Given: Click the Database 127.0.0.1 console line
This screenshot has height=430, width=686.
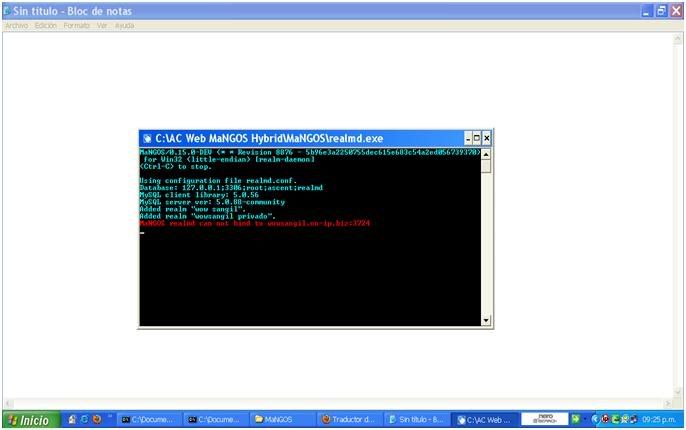Looking at the screenshot, I should click(x=231, y=188).
